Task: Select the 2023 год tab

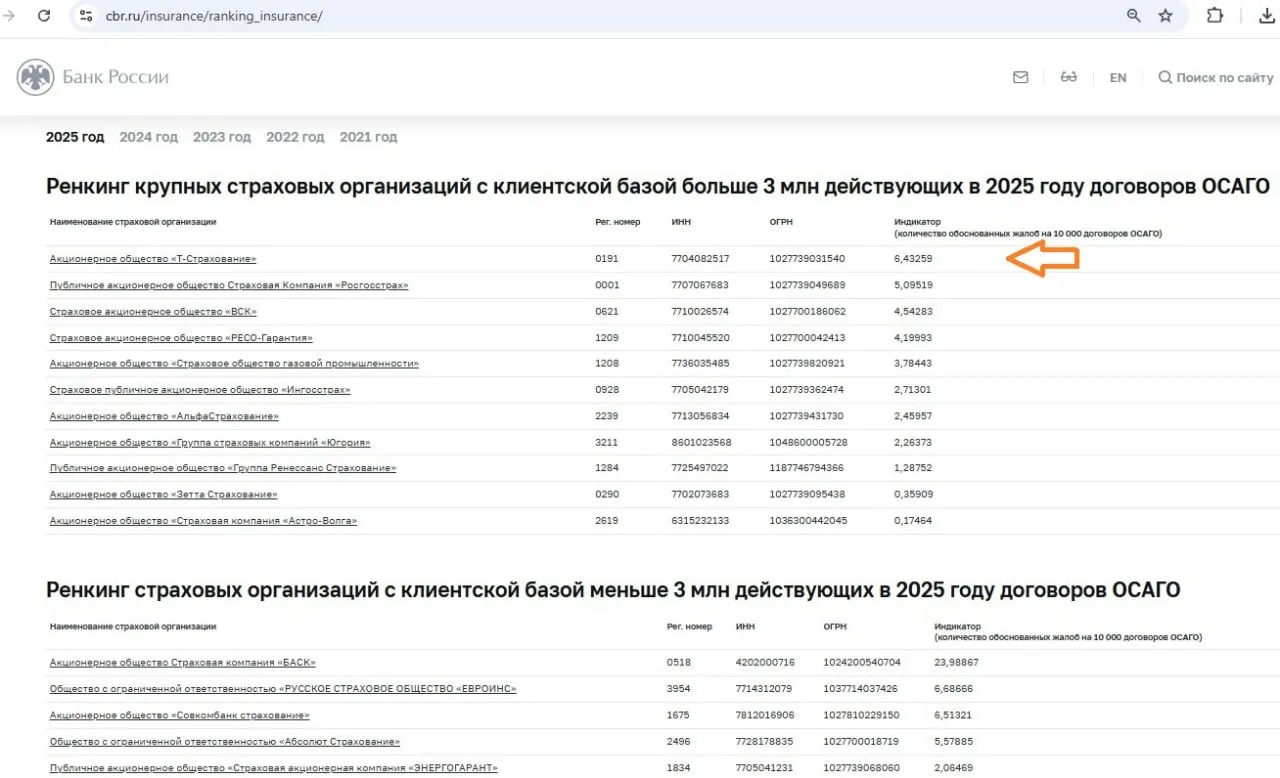Action: 222,137
